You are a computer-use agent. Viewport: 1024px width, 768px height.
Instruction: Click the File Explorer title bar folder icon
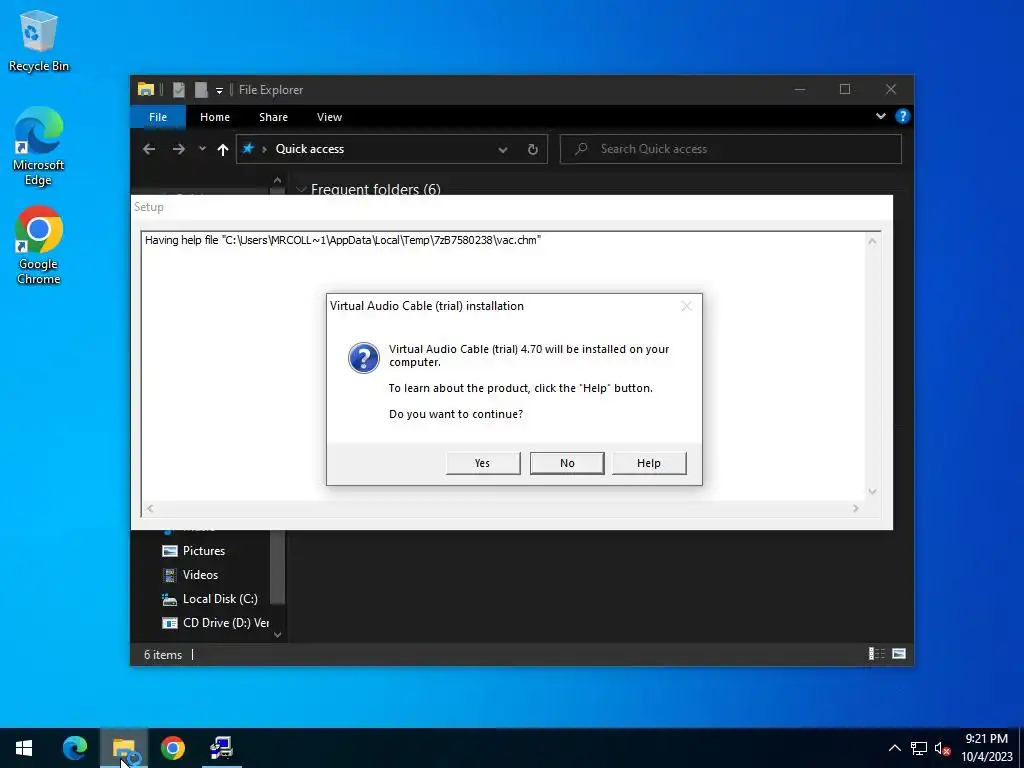[x=146, y=89]
